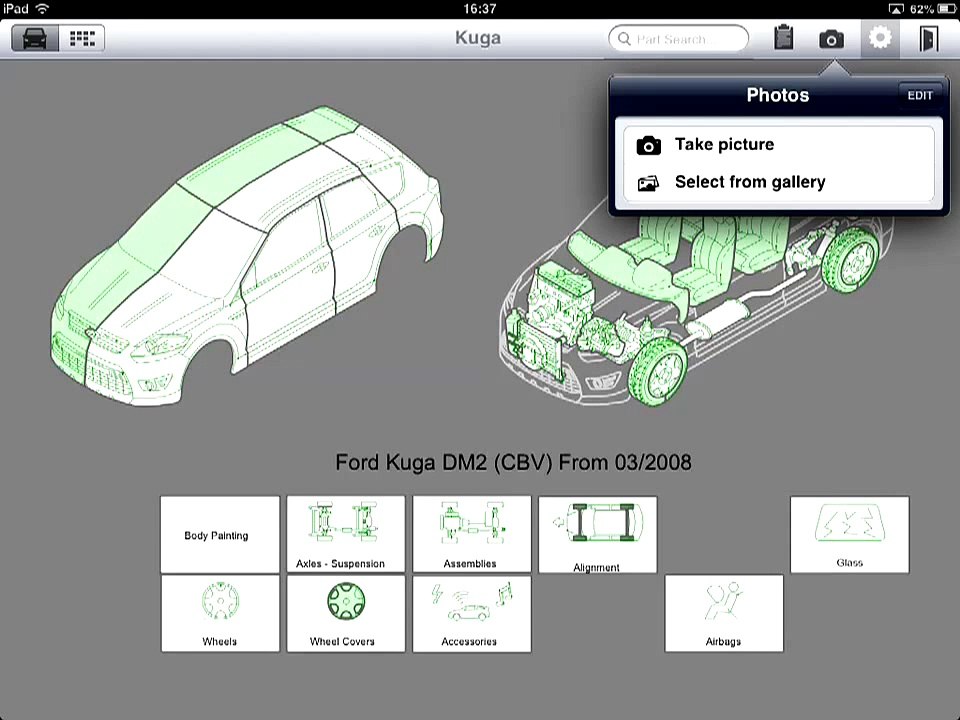Tap the Ford Kuga DM2 (CBV) heading
This screenshot has width=960, height=720.
click(x=514, y=462)
